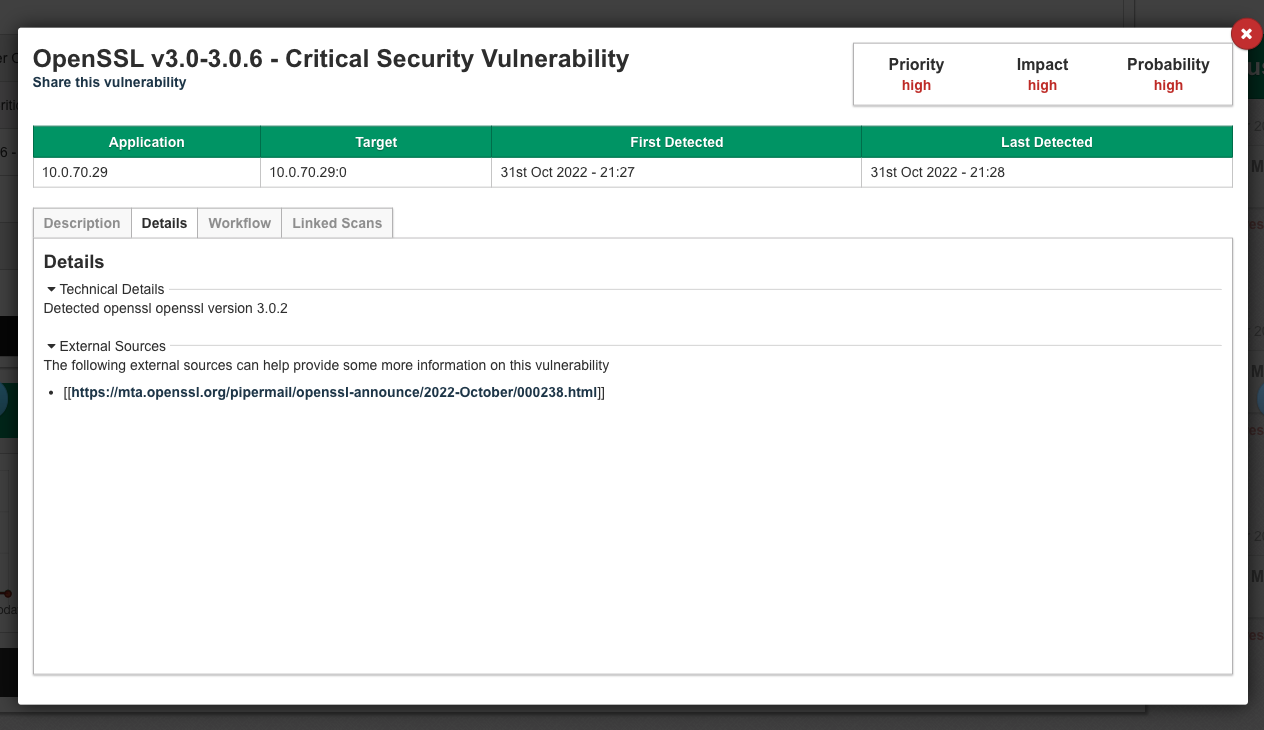Open the Workflow tab
The image size is (1264, 730).
pos(239,223)
